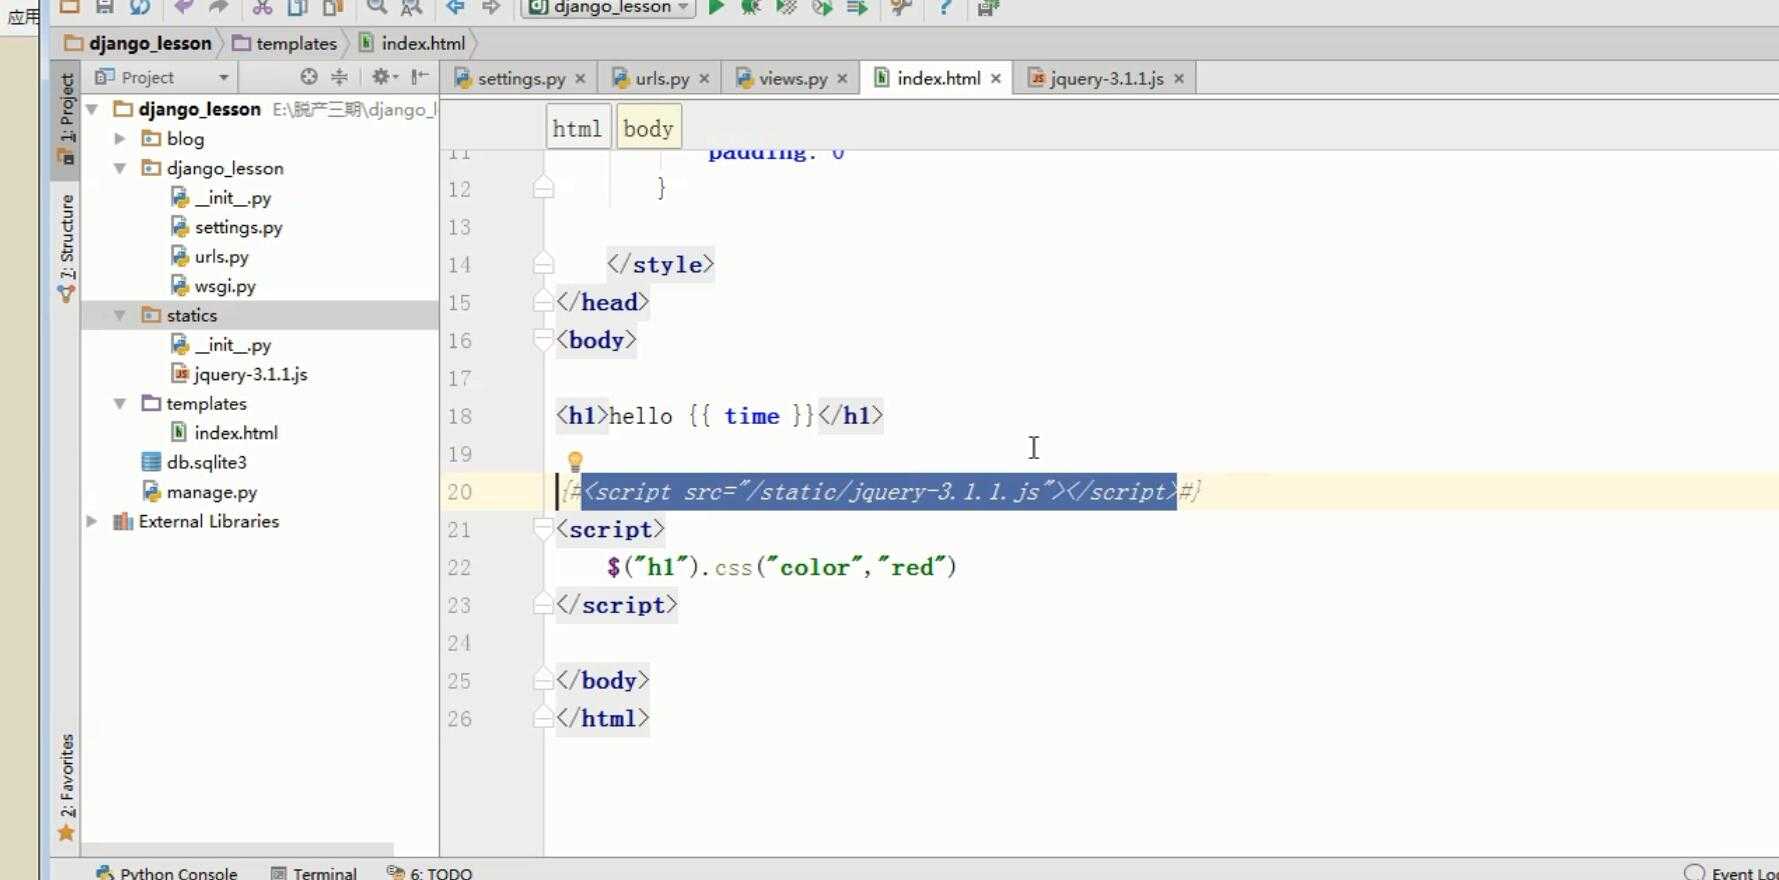Click the Cut scissors icon

(262, 6)
